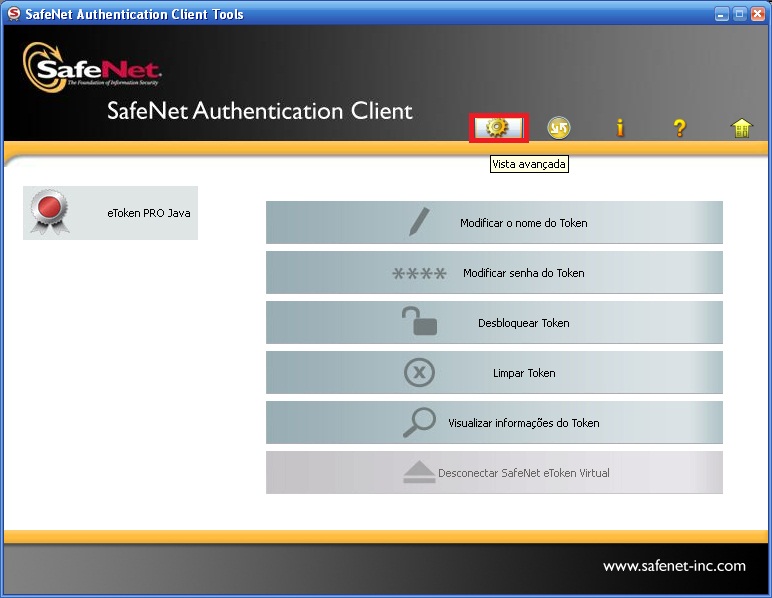The image size is (772, 598).
Task: Click the Home house icon
Action: click(741, 128)
